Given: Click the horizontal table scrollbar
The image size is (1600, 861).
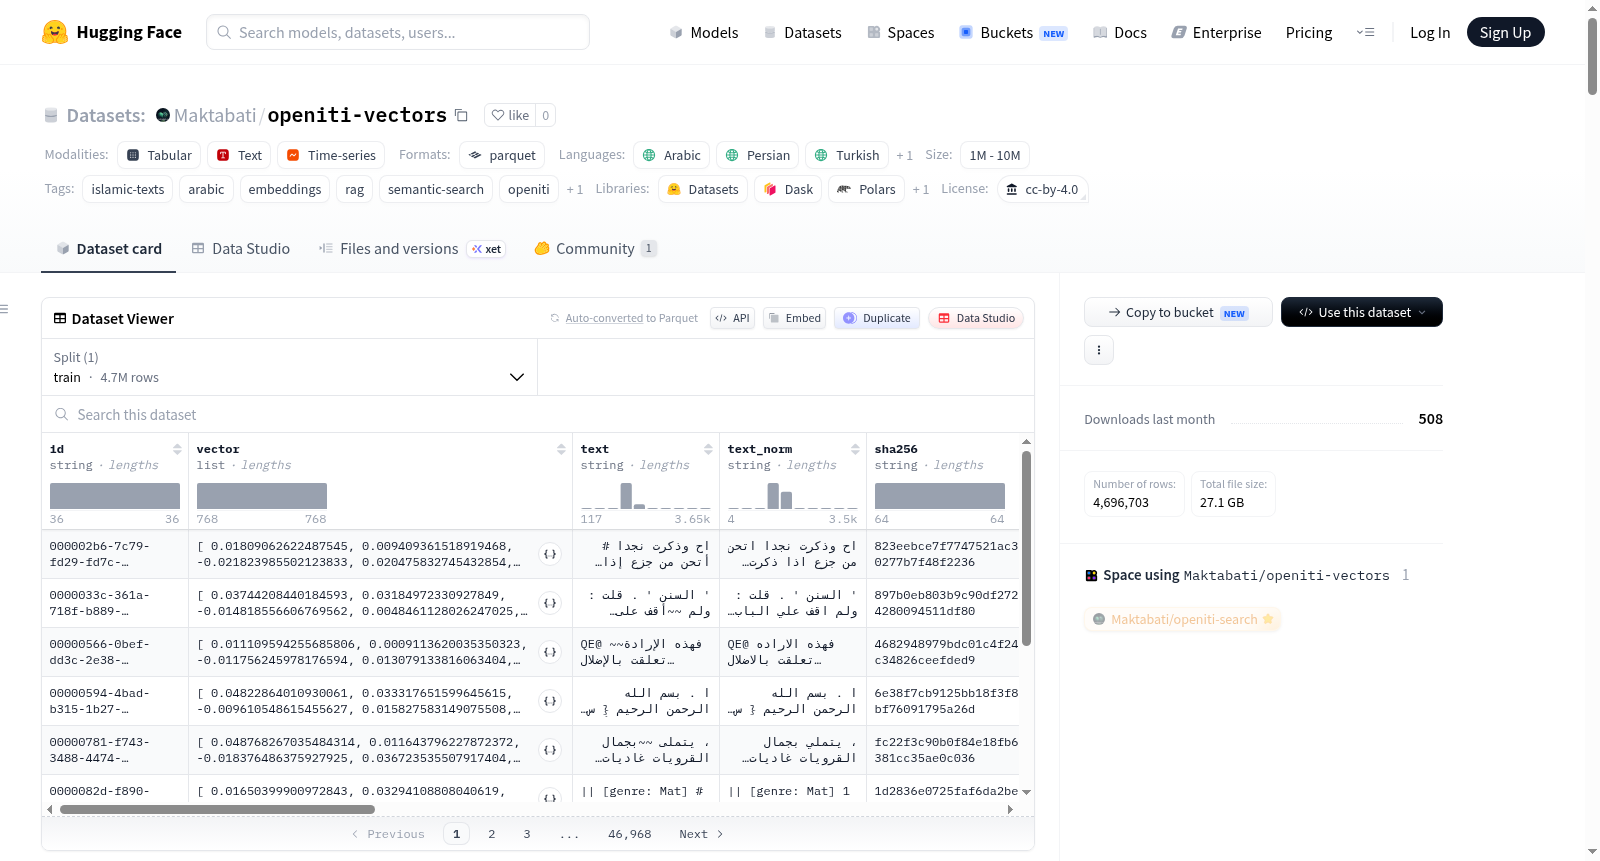Looking at the screenshot, I should point(217,809).
